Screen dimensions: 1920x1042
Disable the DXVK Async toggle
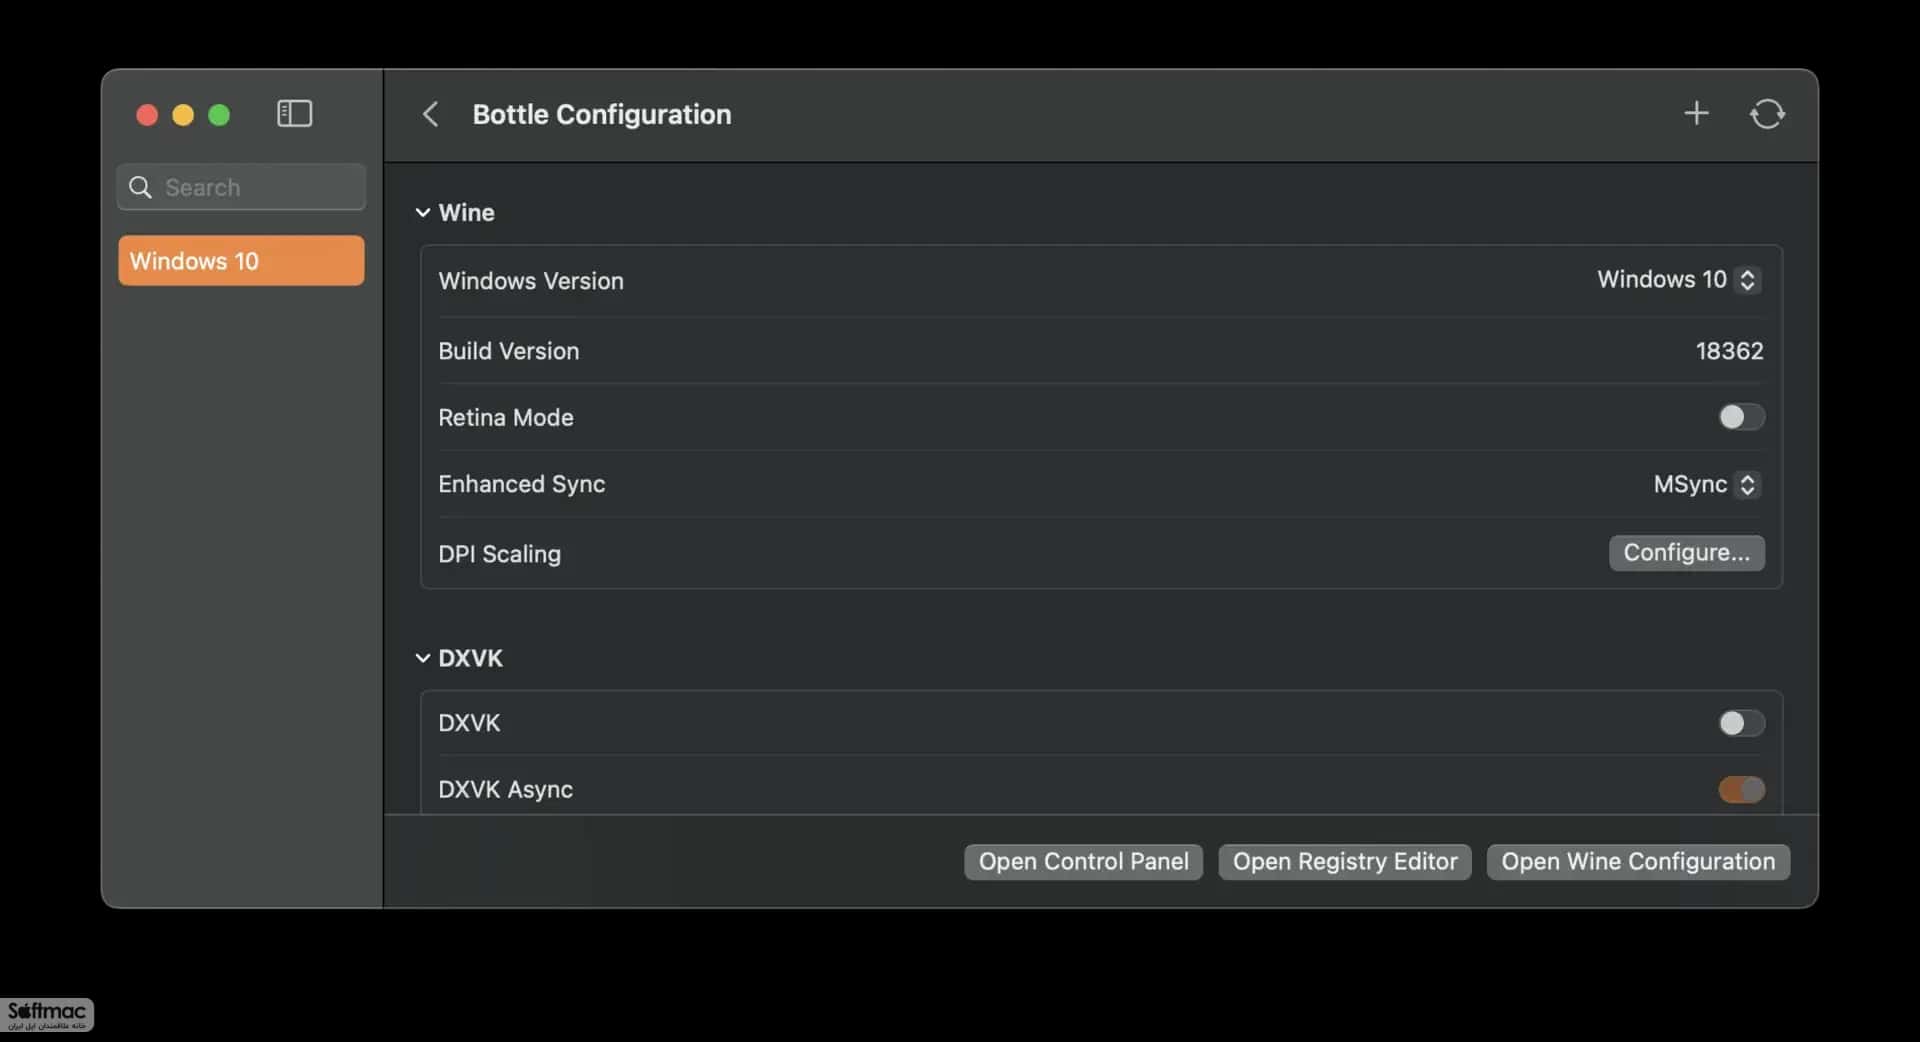[x=1741, y=789]
